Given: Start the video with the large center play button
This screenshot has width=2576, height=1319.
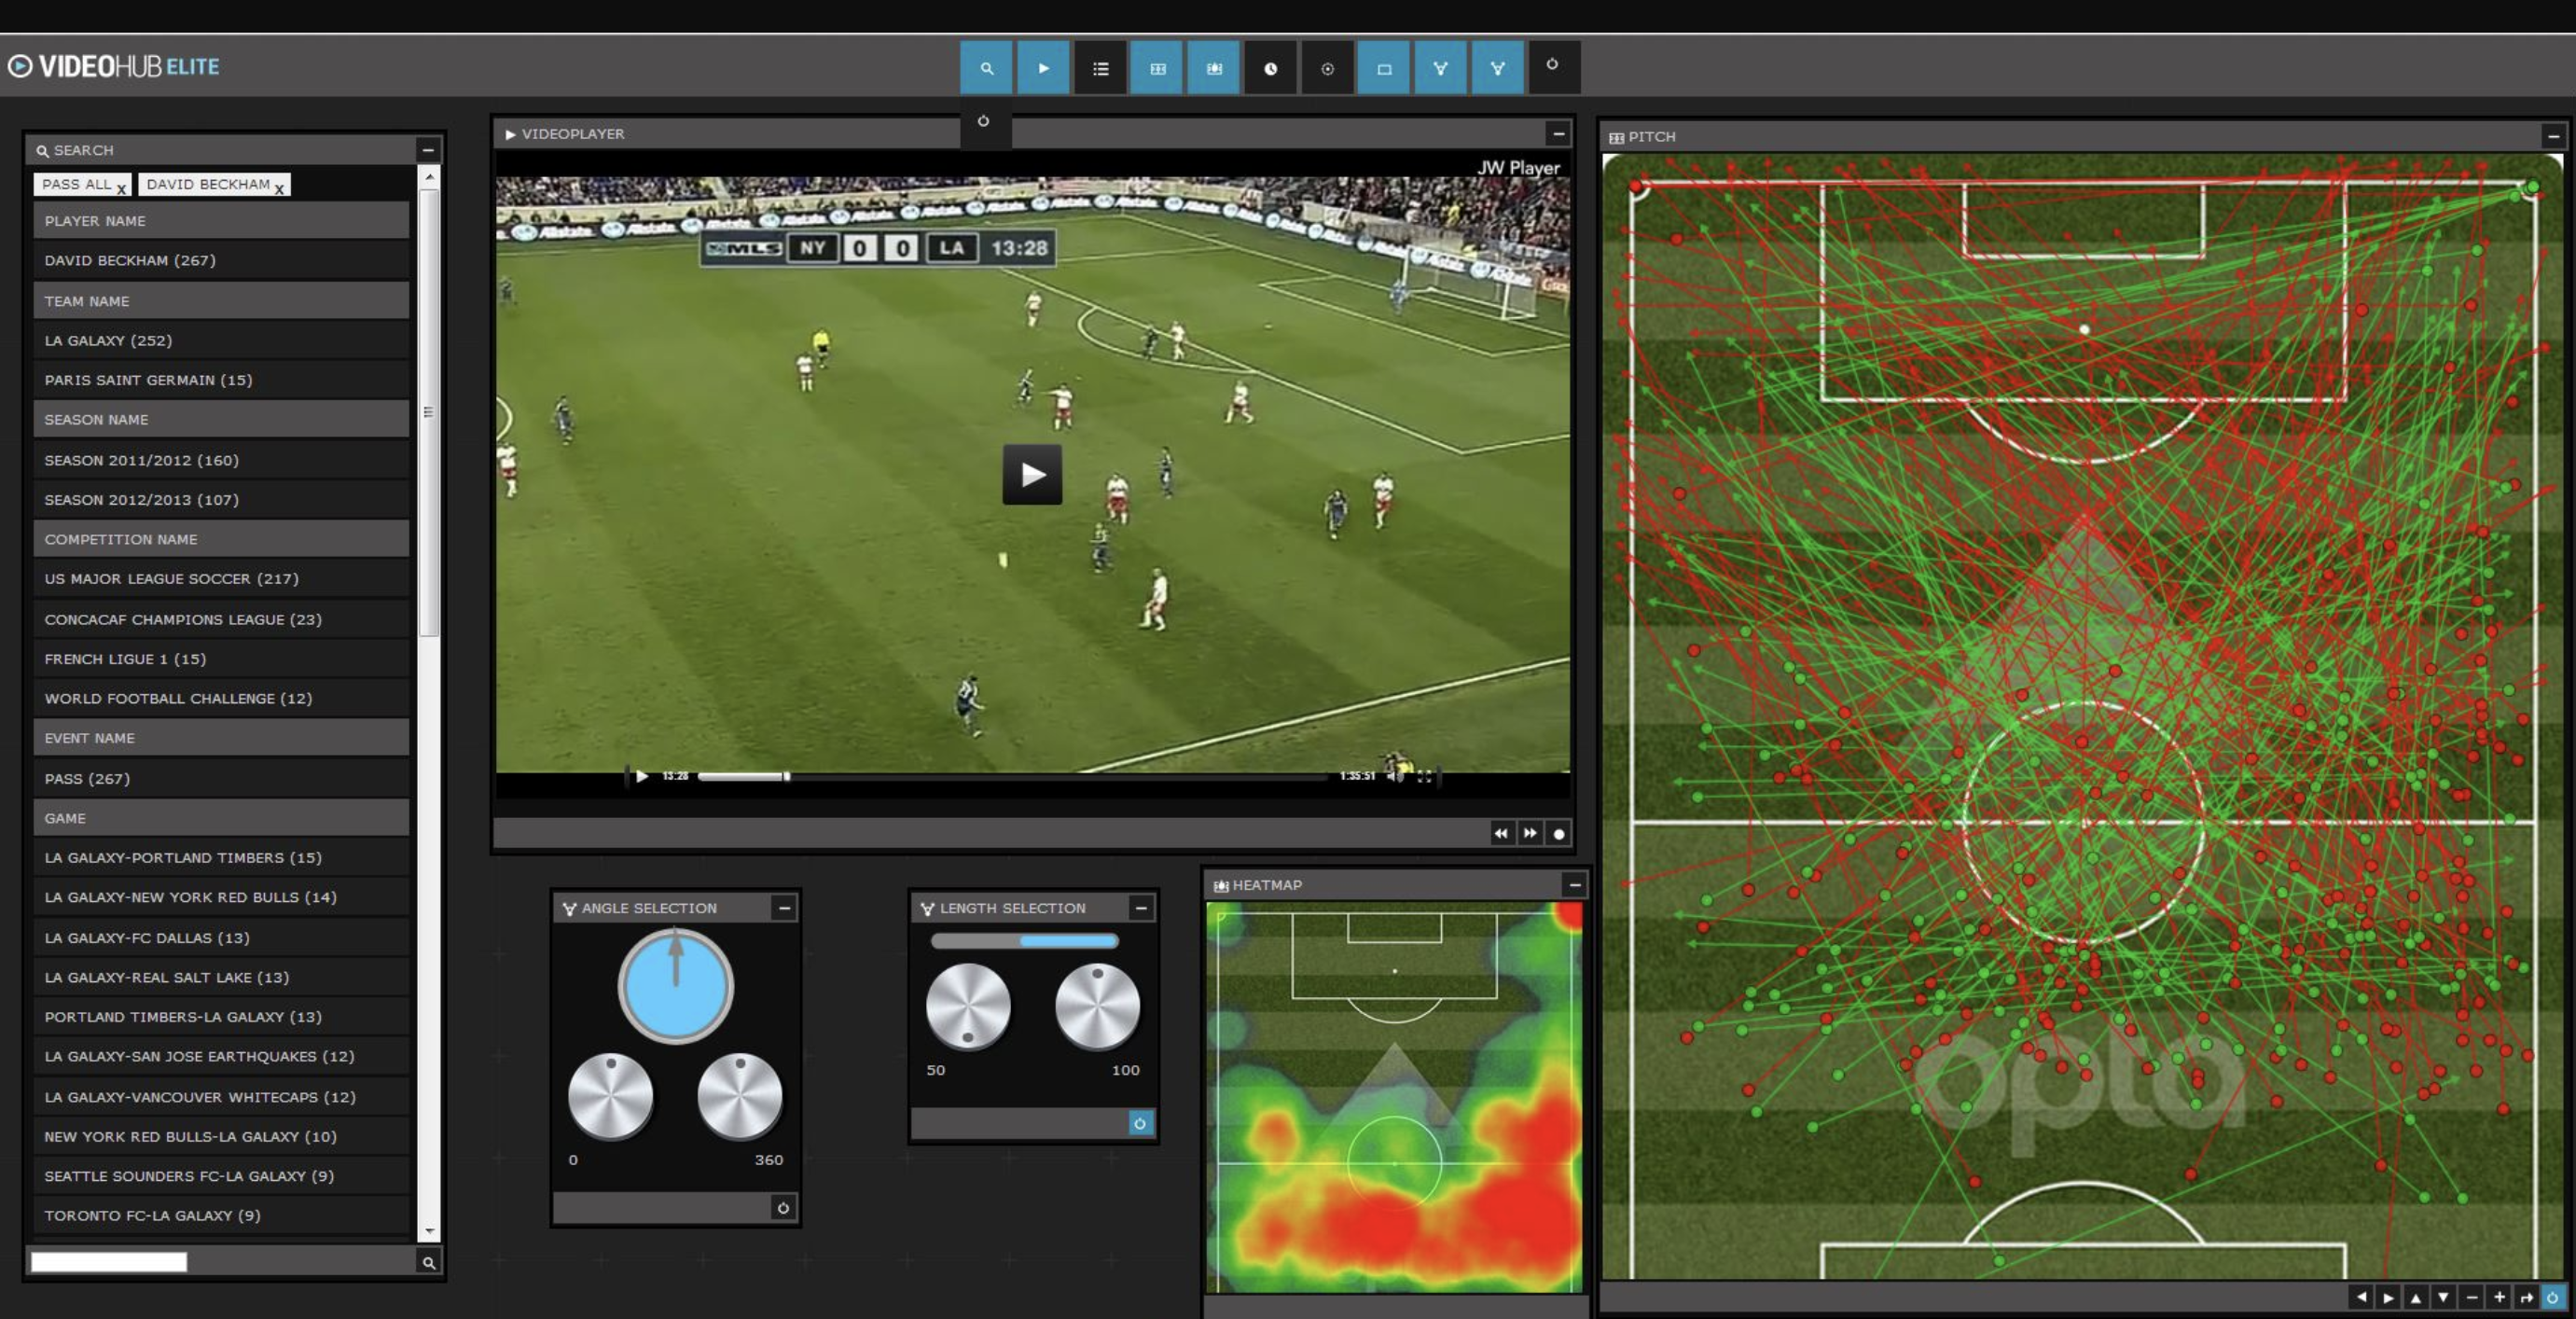Looking at the screenshot, I should 1032,474.
